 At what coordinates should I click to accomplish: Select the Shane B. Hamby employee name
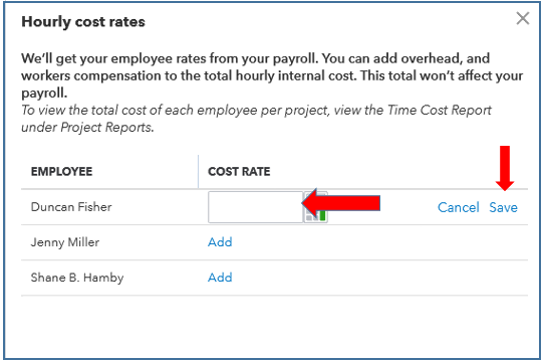(x=77, y=278)
